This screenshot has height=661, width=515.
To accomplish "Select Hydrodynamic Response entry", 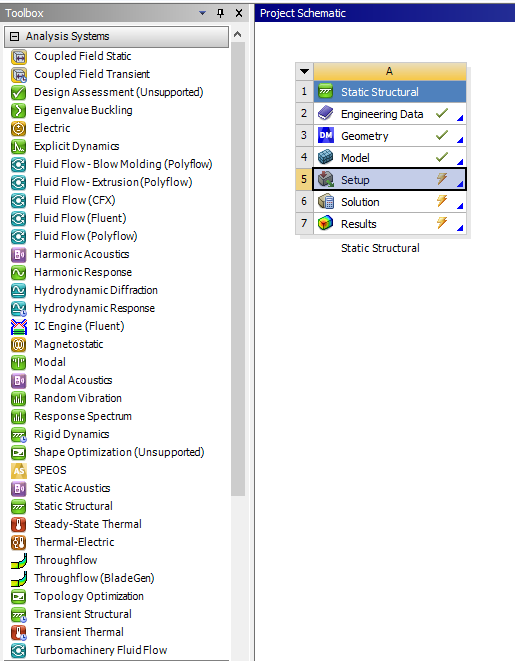I will click(x=94, y=308).
